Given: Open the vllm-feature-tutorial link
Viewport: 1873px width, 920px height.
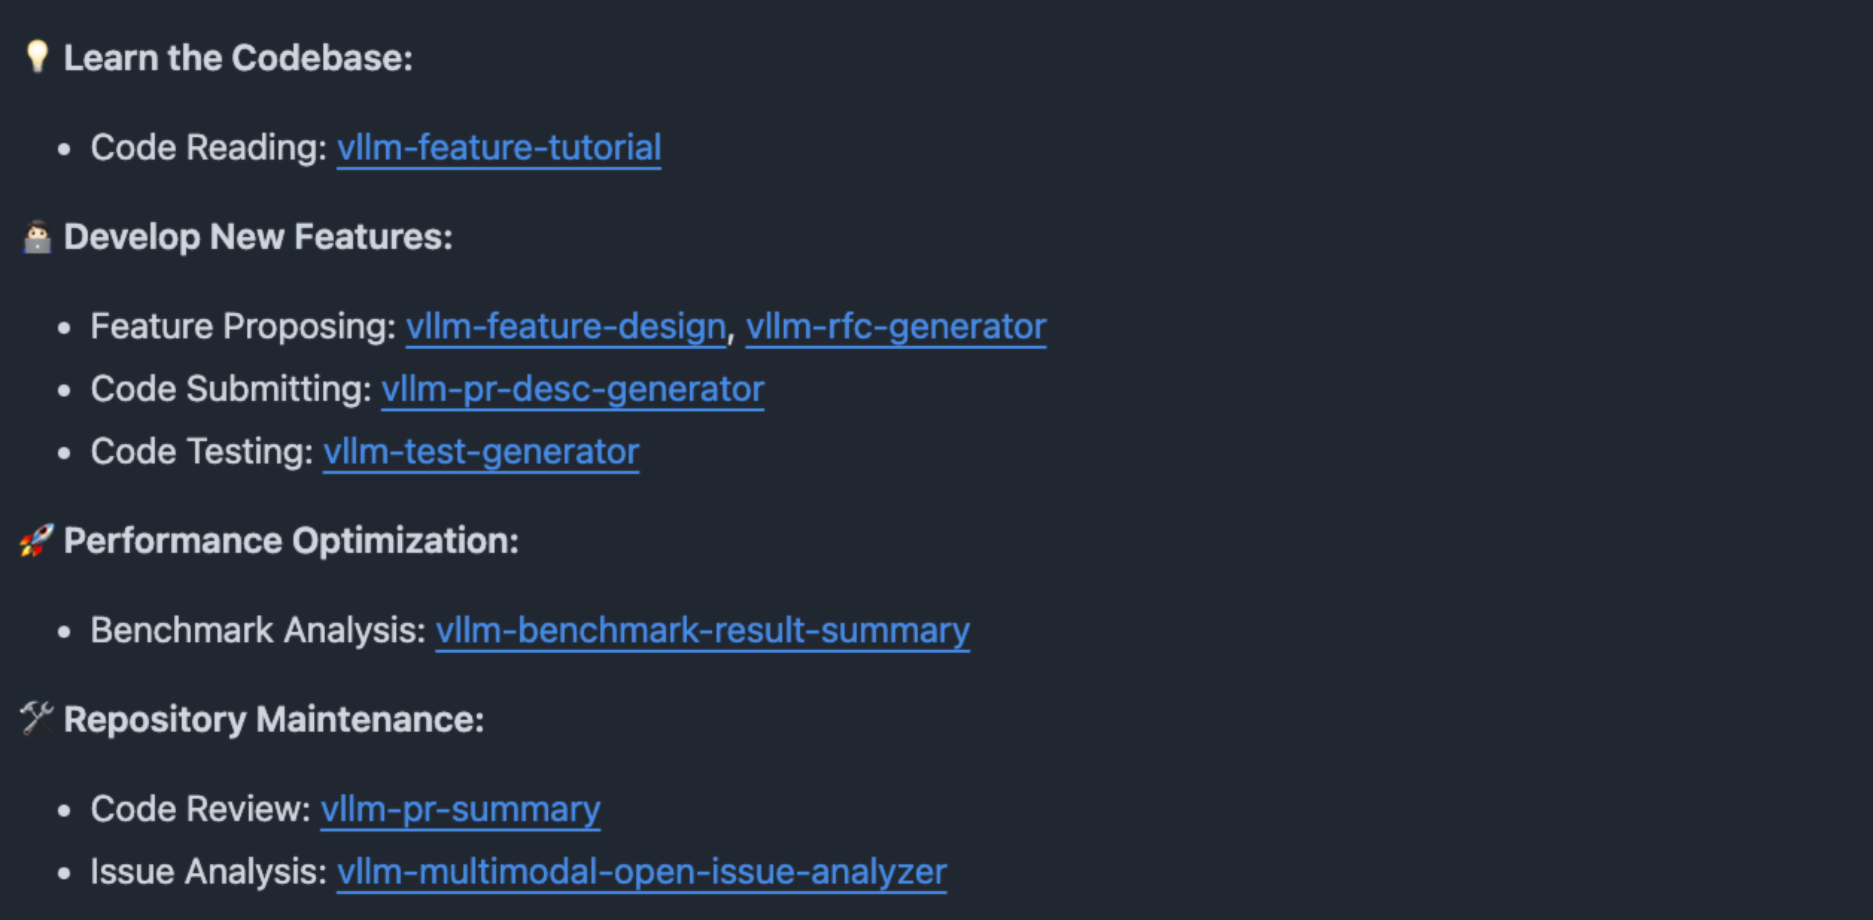Looking at the screenshot, I should (x=498, y=148).
